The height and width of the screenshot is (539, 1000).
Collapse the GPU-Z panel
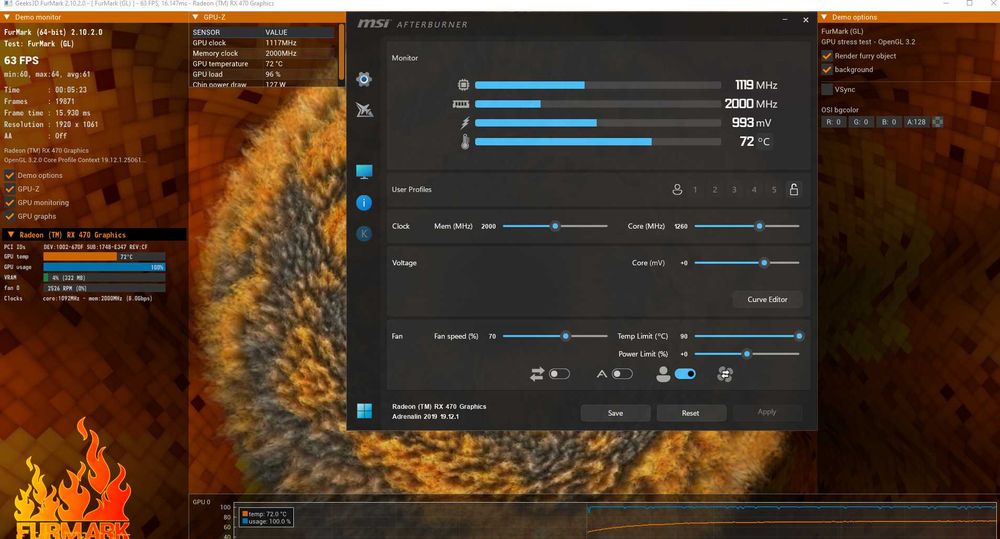195,17
